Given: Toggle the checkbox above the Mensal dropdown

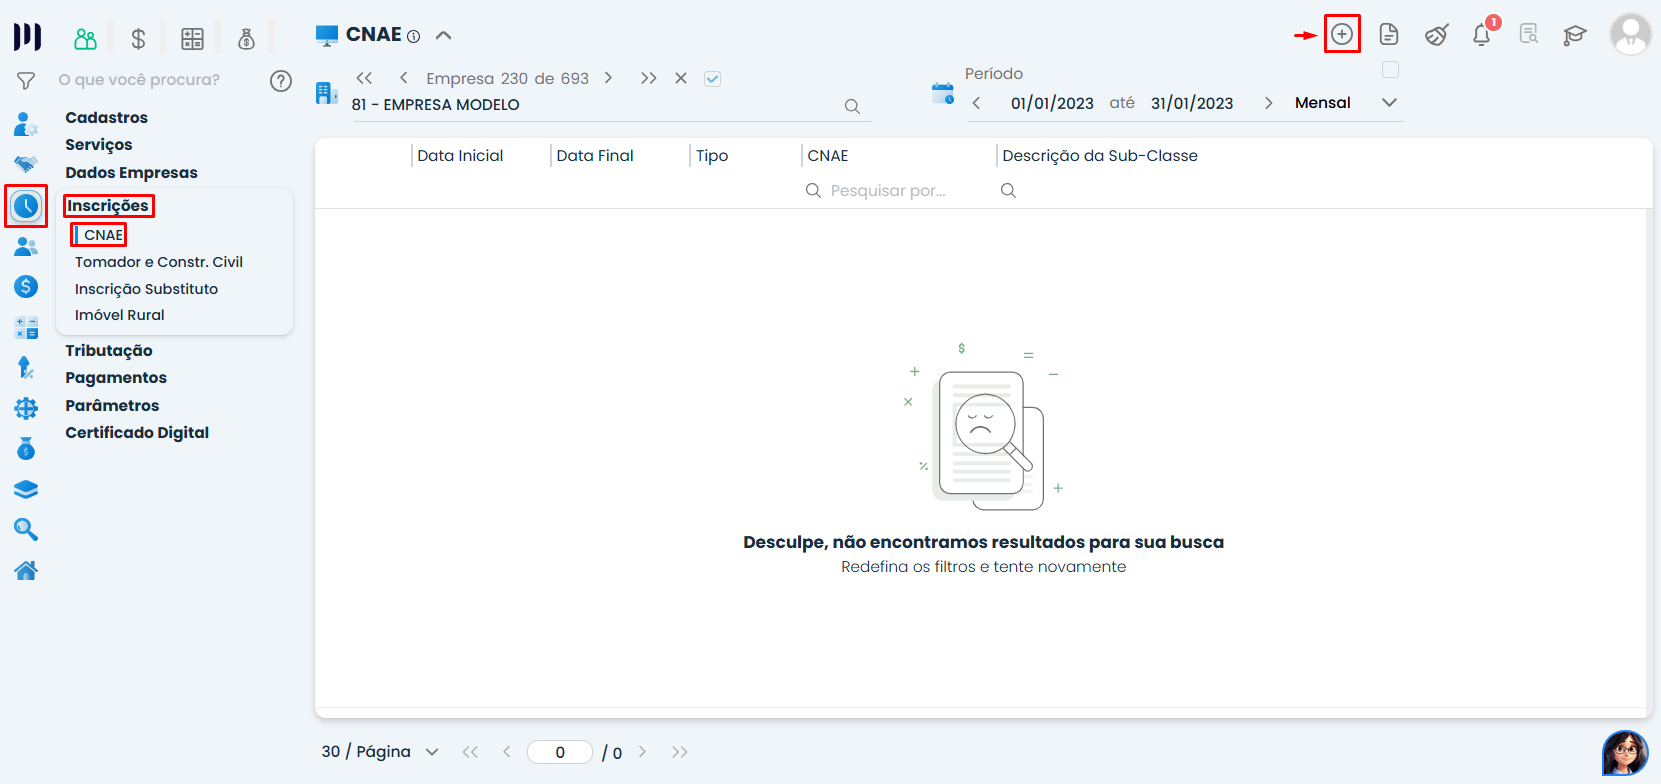Looking at the screenshot, I should 1390,70.
